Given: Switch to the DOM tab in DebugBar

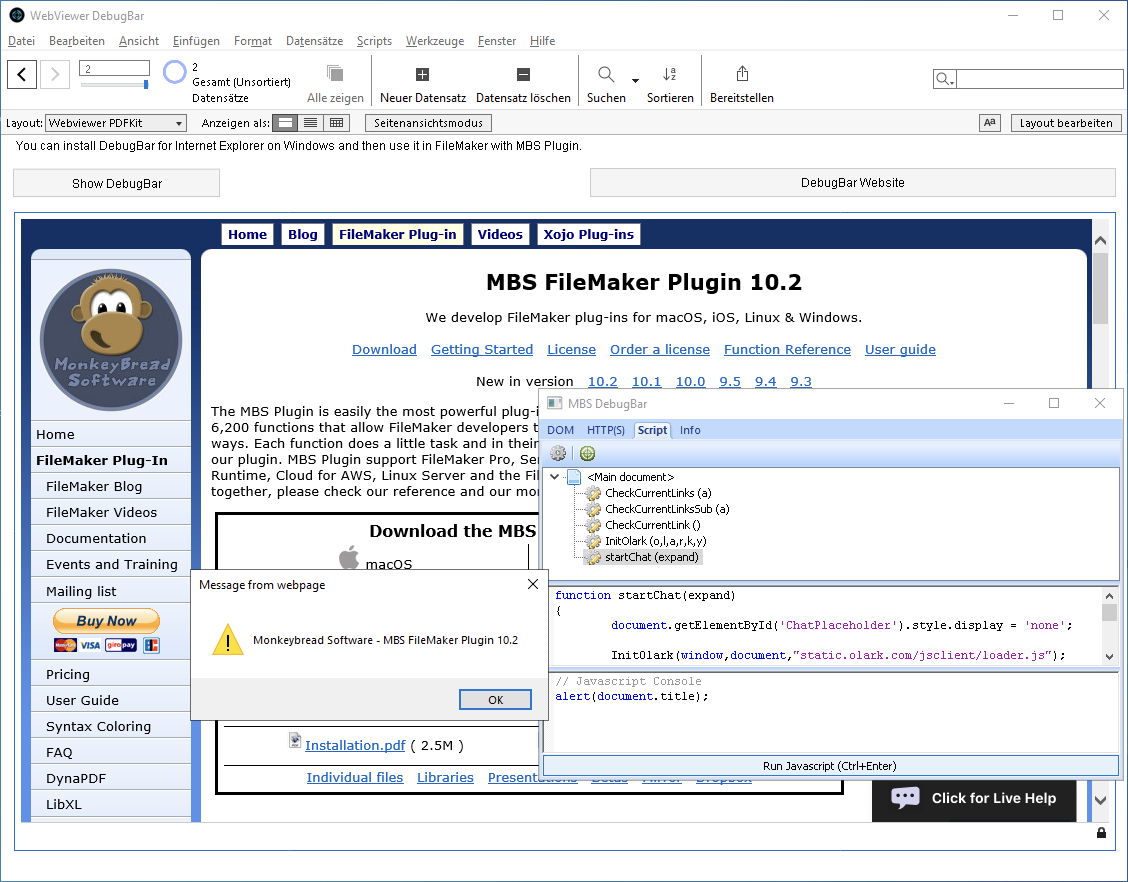Looking at the screenshot, I should coord(560,430).
